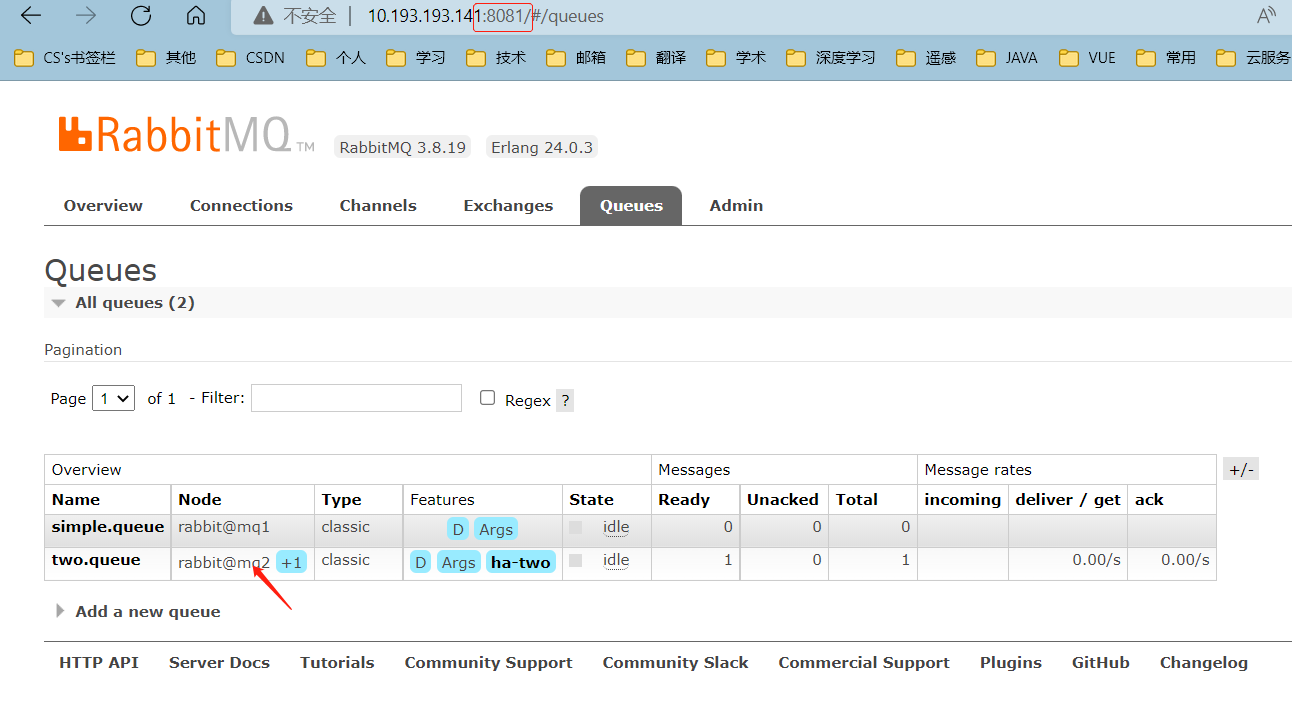Click the idle state of simple.queue
The width and height of the screenshot is (1292, 704).
tap(616, 527)
